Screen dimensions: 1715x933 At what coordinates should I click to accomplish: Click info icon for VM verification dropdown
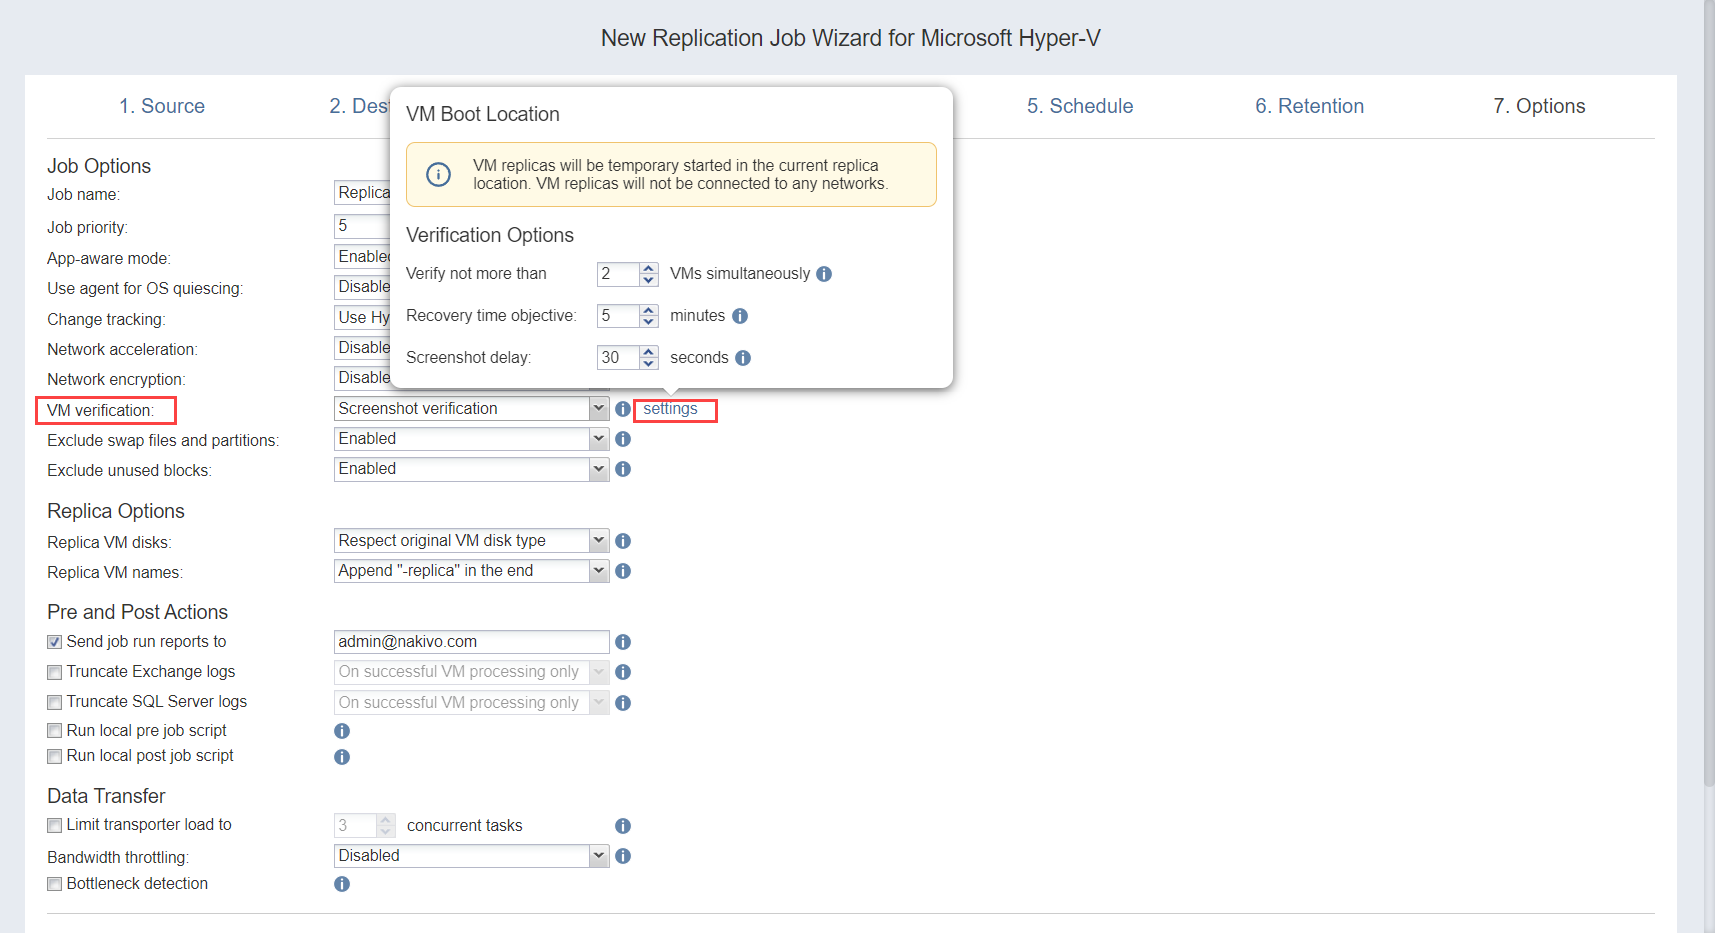pyautogui.click(x=623, y=409)
